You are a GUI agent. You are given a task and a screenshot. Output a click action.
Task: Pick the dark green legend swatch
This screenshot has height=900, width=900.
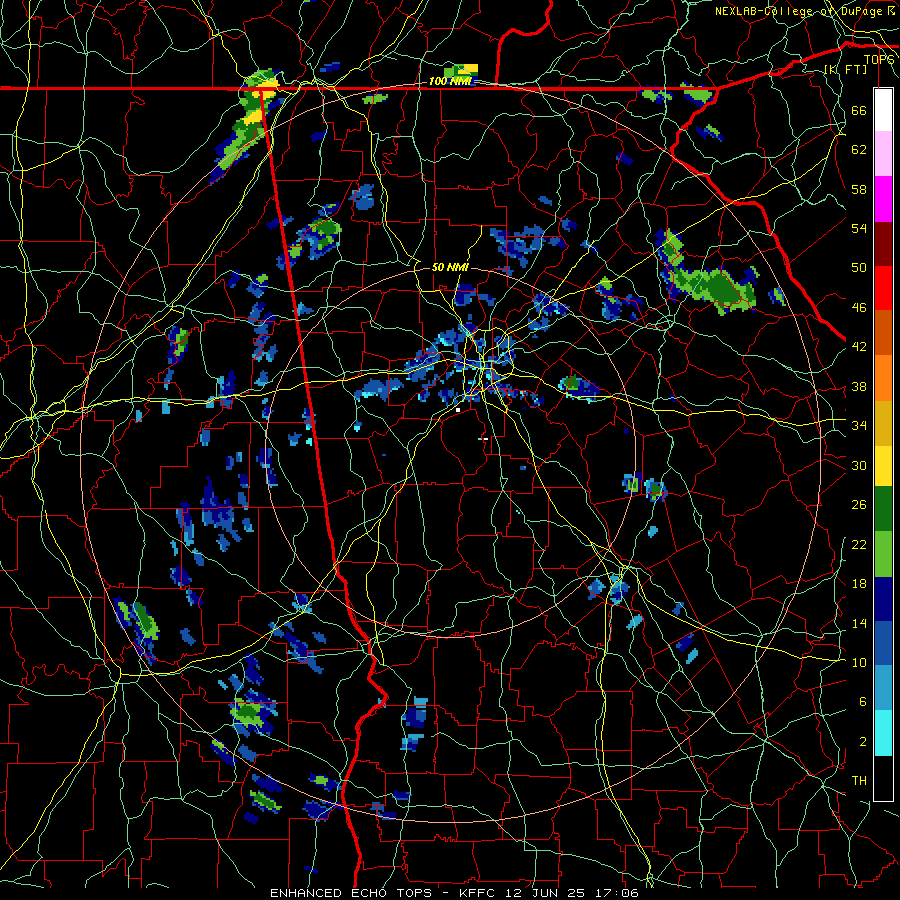pyautogui.click(x=883, y=509)
